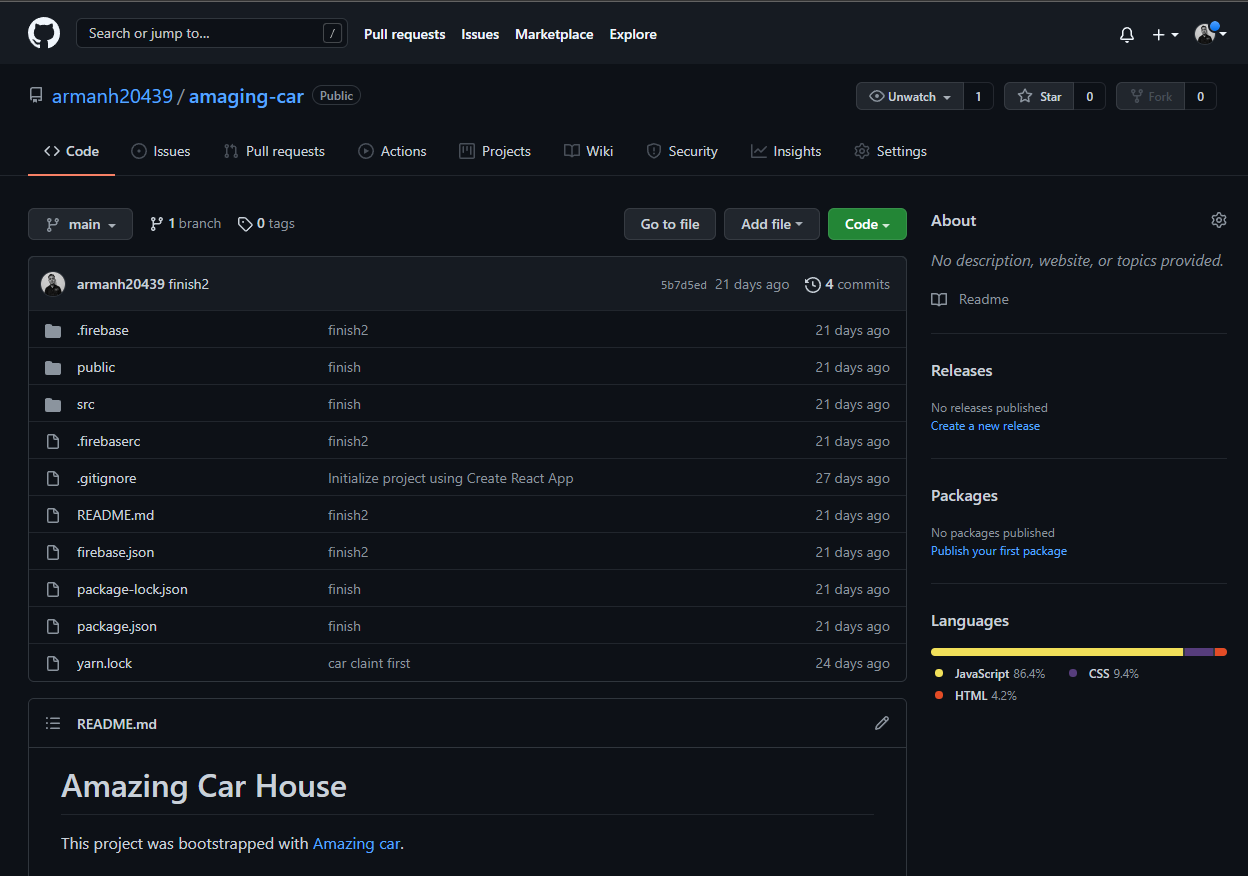Star the amaging-car repository
This screenshot has height=876, width=1248.
tap(1039, 96)
